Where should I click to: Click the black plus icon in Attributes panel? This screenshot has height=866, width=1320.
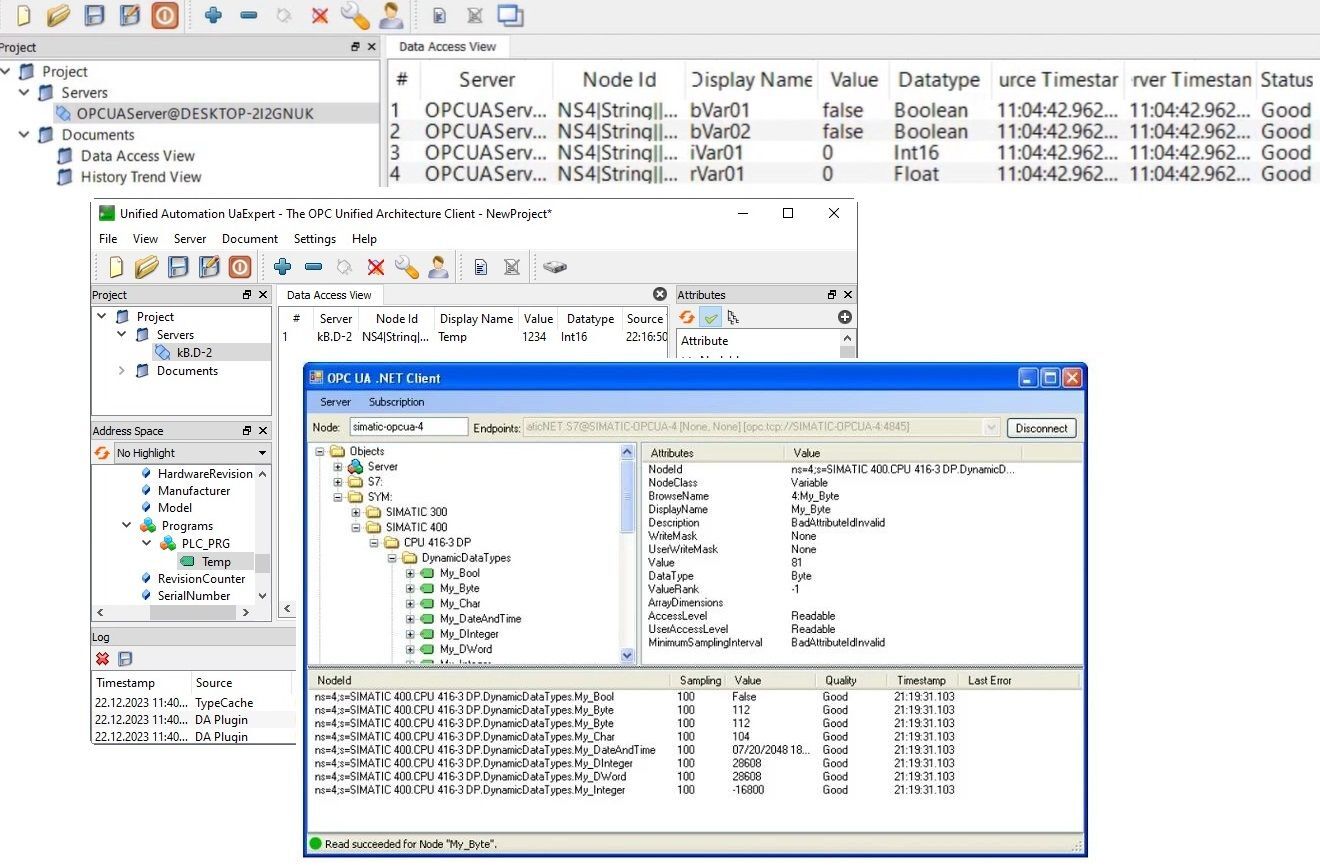pos(845,317)
